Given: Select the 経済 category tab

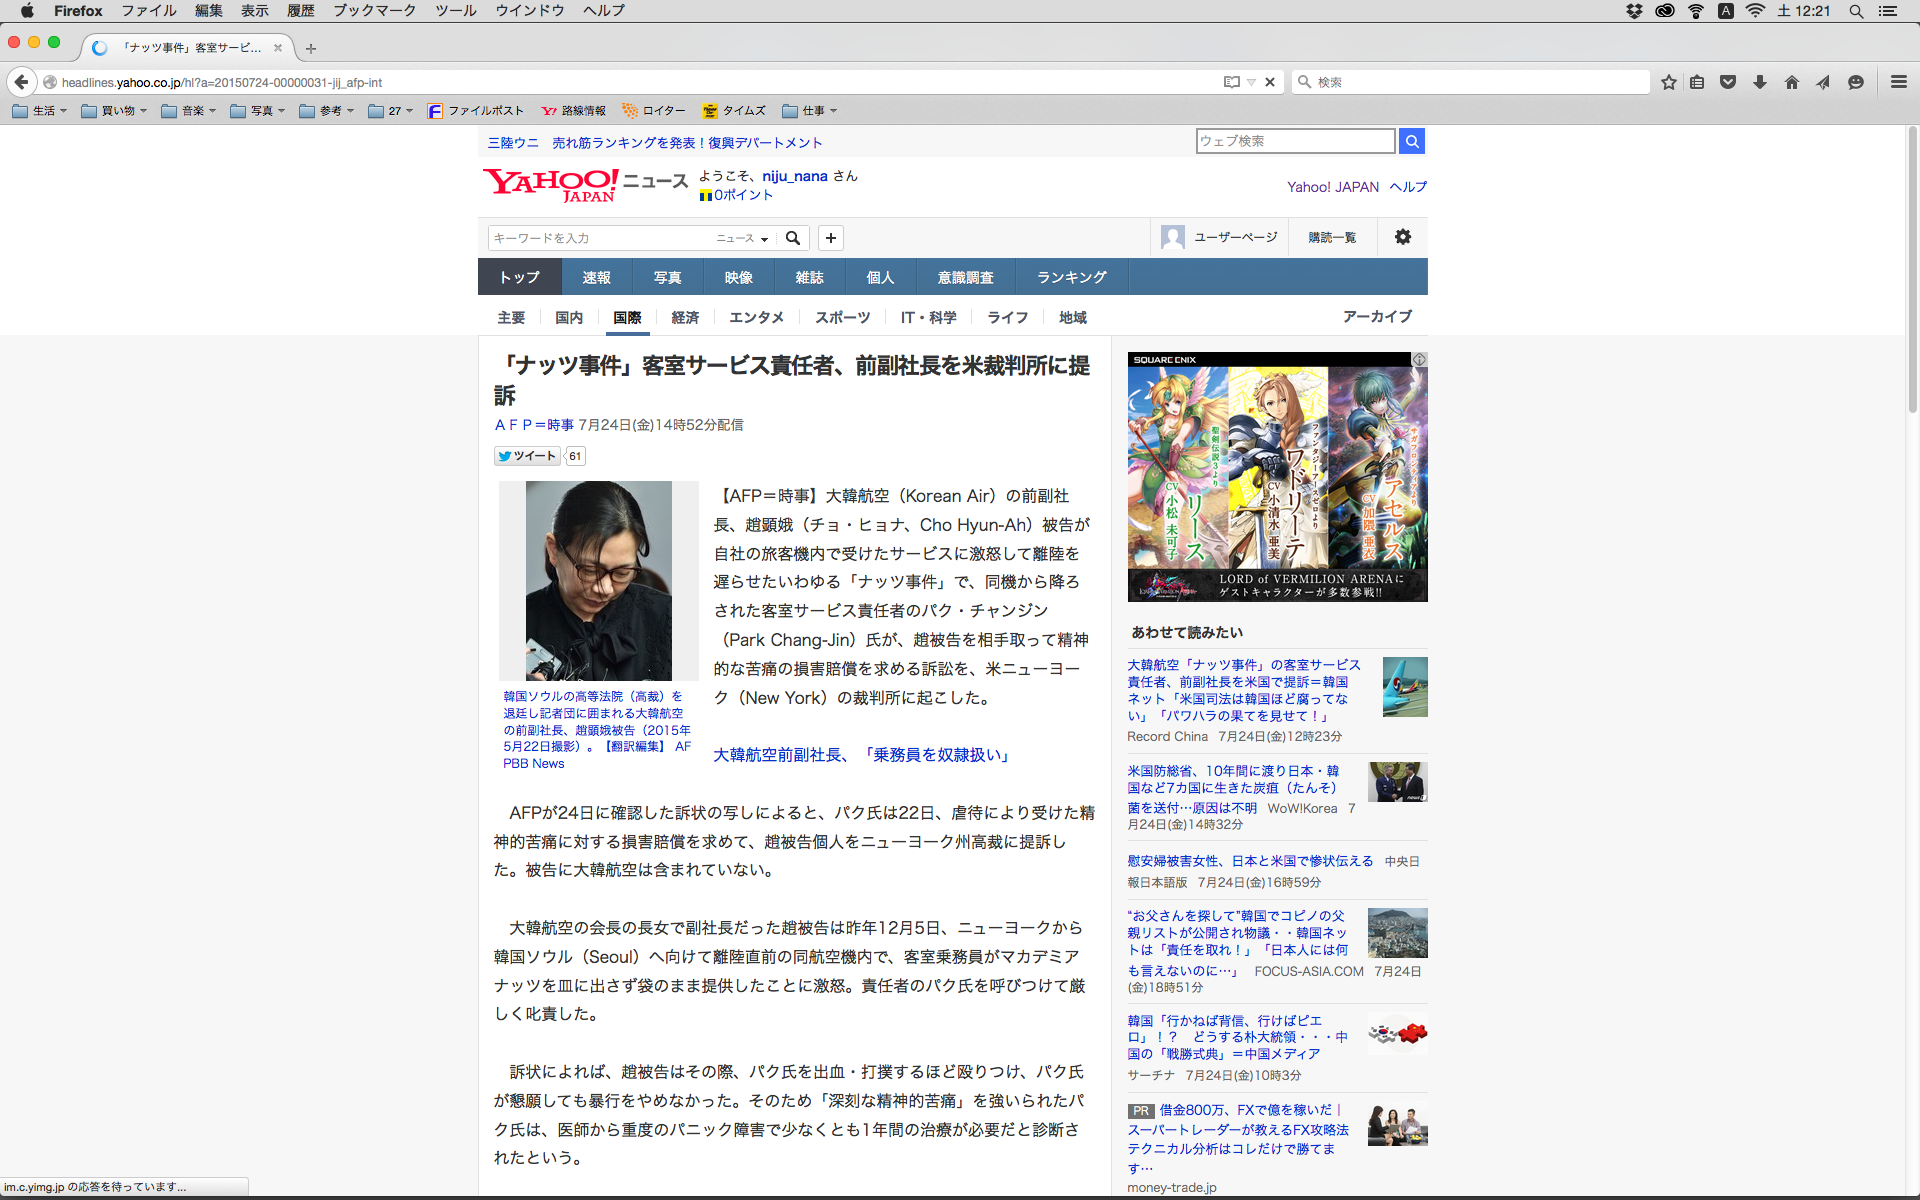Looking at the screenshot, I should click(685, 317).
